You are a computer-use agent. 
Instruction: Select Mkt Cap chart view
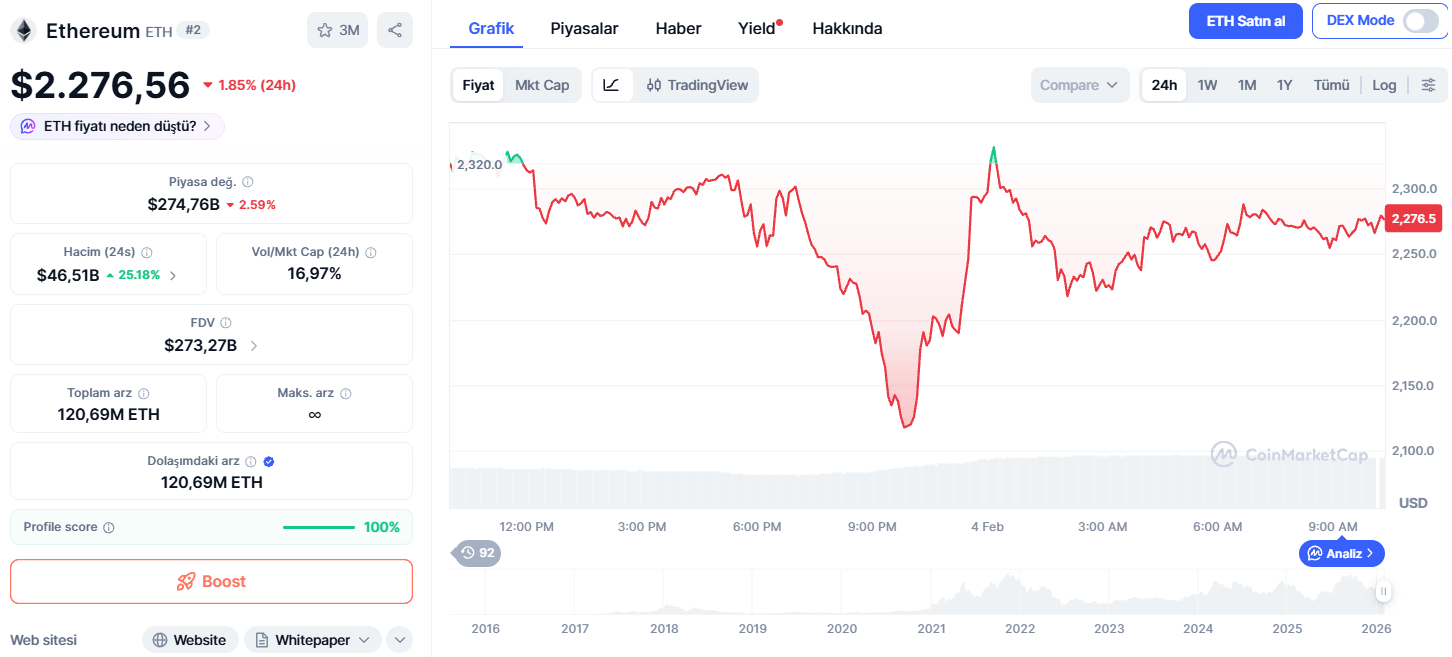pyautogui.click(x=542, y=85)
